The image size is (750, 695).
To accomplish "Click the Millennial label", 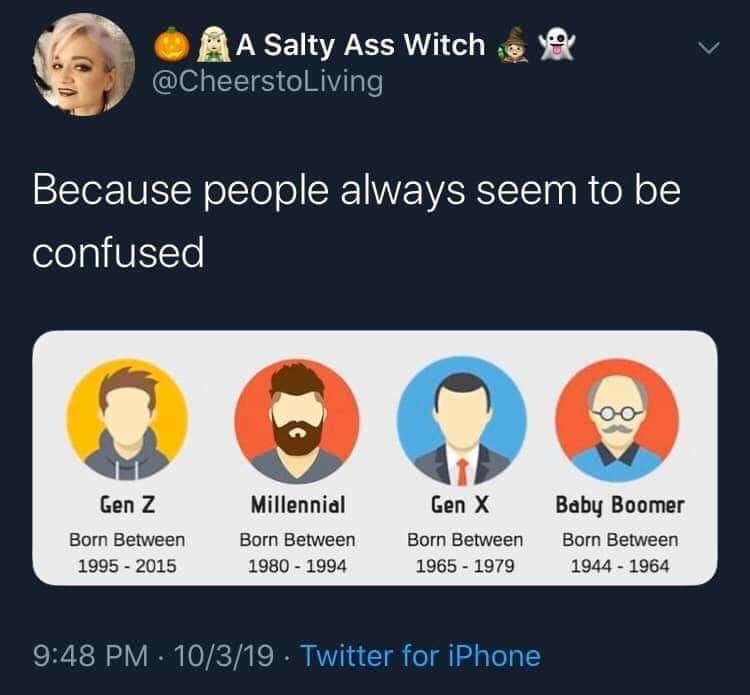I will [x=298, y=505].
